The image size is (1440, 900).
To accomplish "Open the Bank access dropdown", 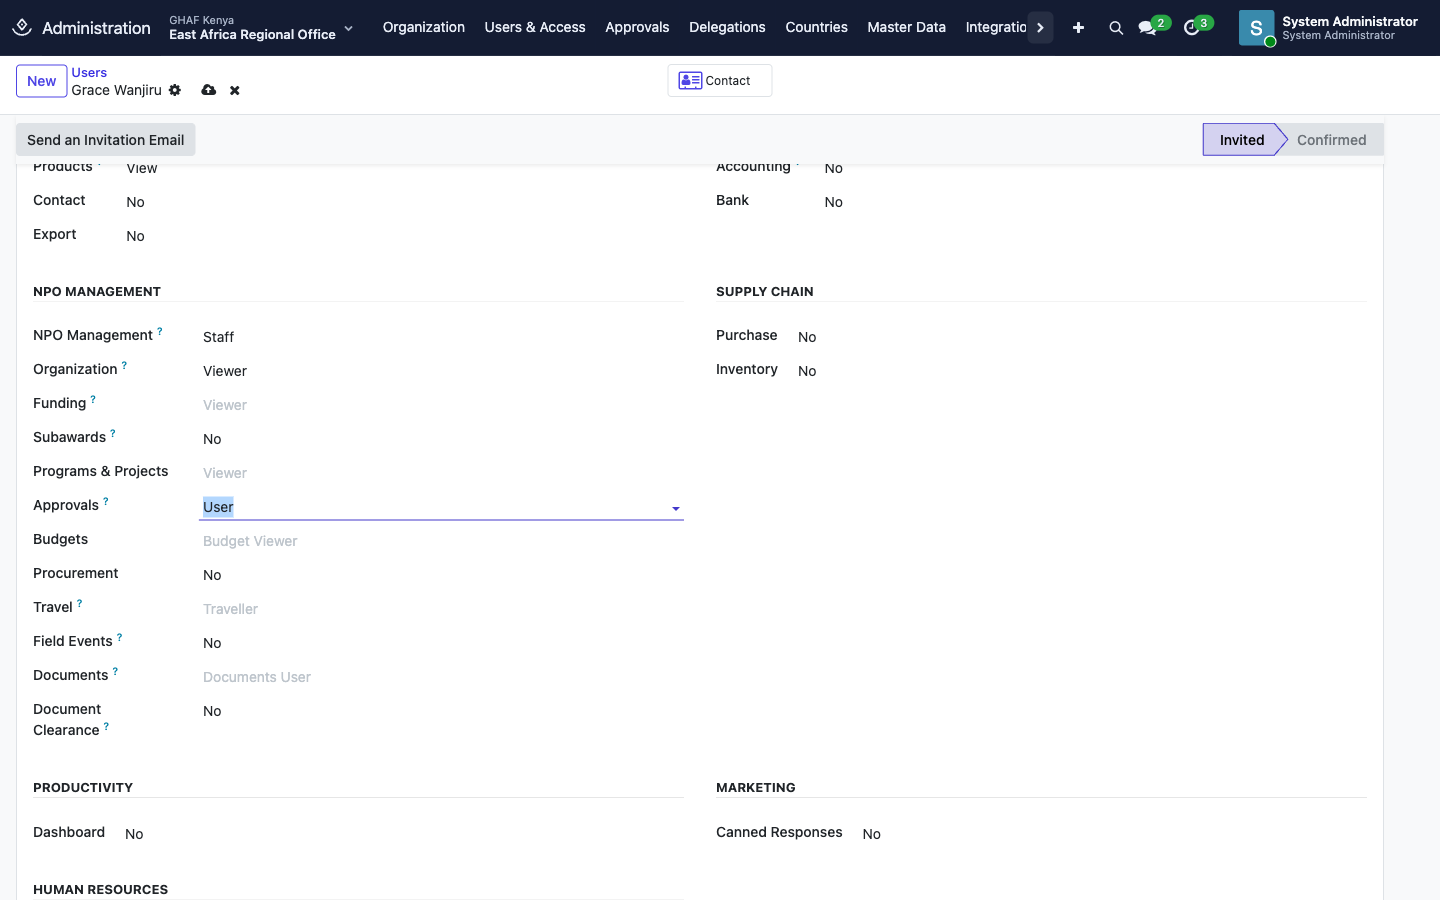I will [1094, 202].
